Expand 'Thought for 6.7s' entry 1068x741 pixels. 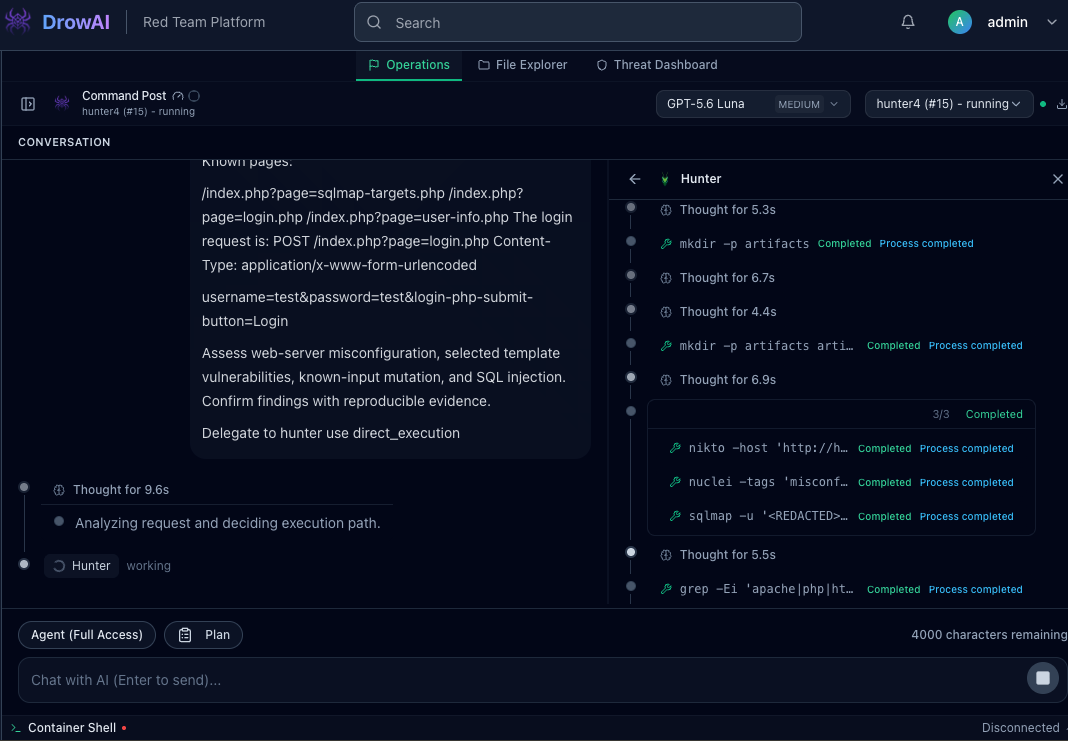pos(727,278)
